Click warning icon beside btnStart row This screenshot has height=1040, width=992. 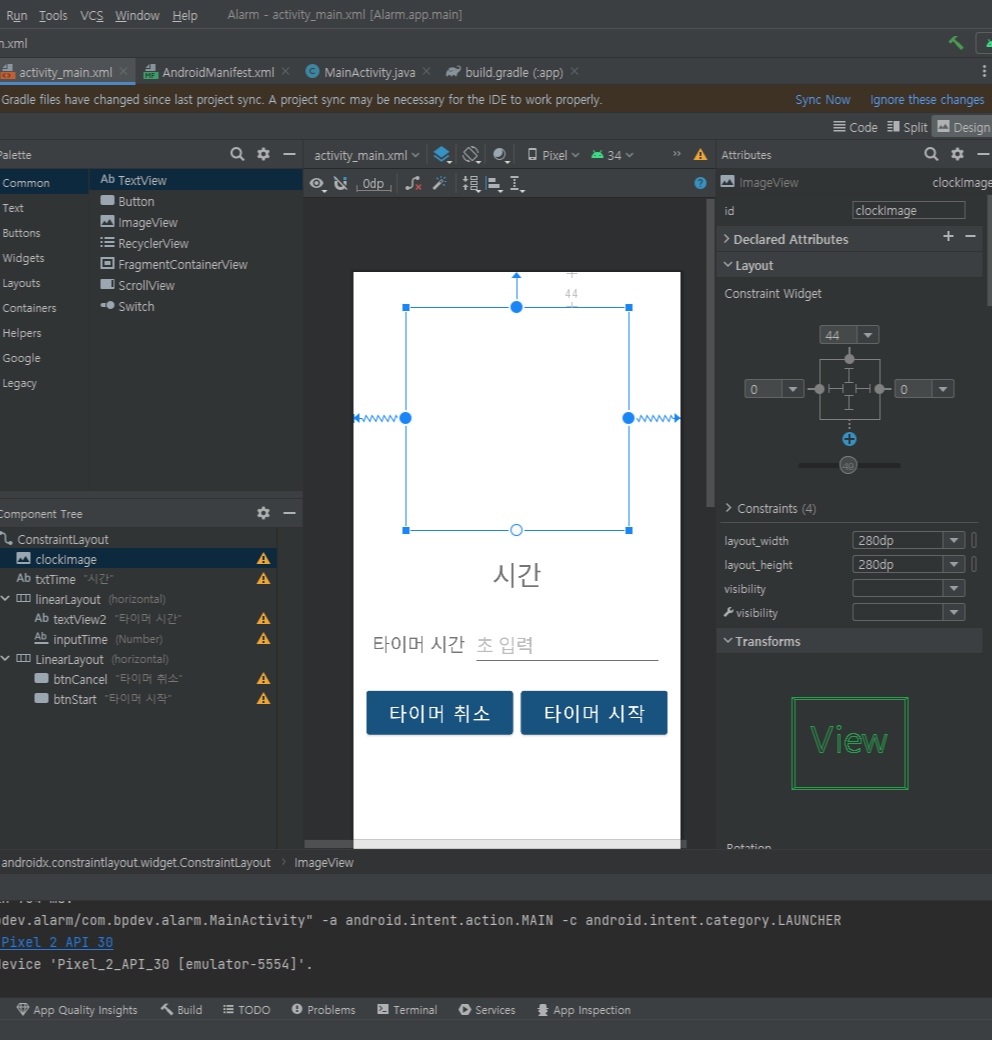pyautogui.click(x=263, y=698)
